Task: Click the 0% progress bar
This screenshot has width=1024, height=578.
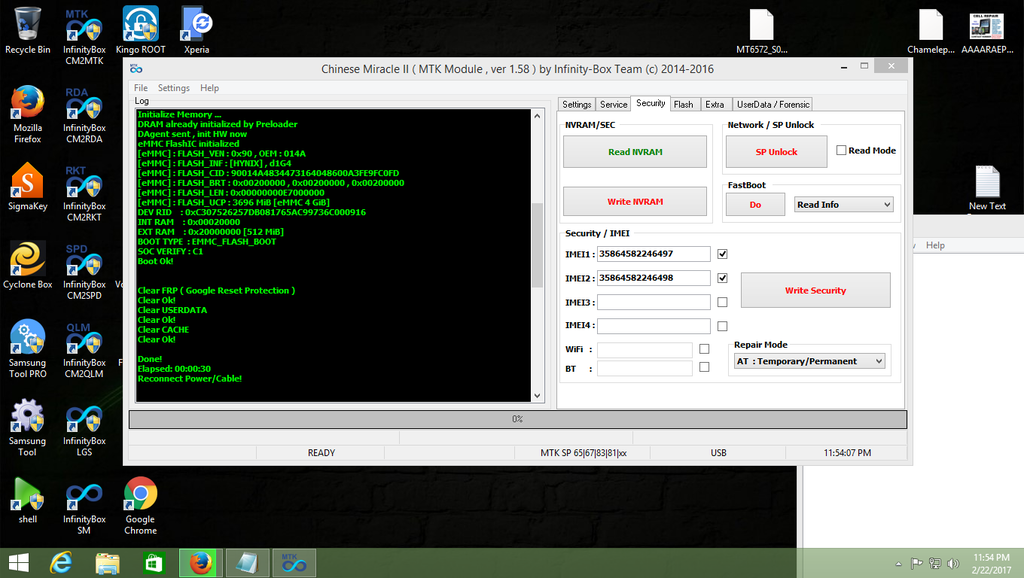Action: [517, 419]
